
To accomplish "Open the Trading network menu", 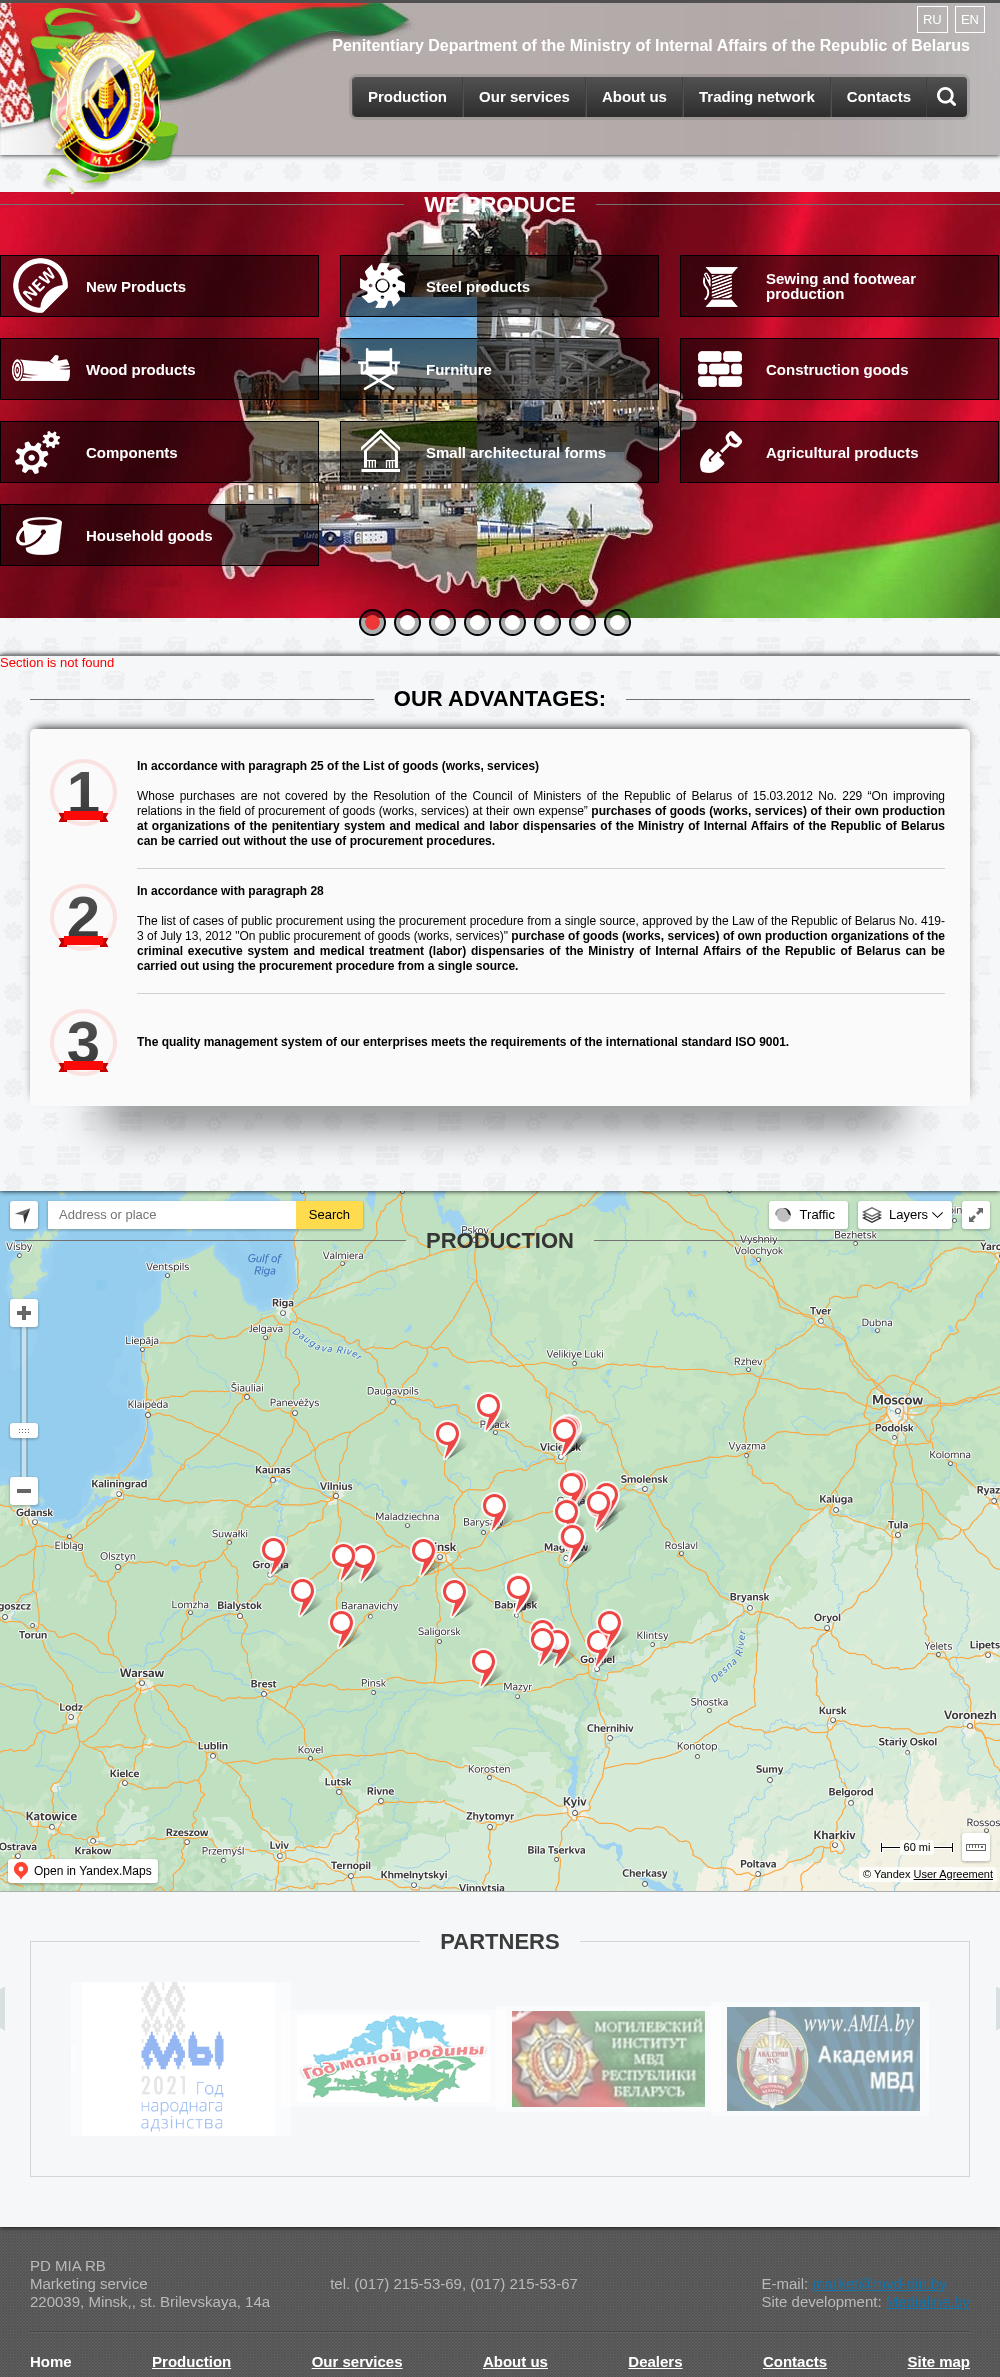I will click(x=756, y=97).
